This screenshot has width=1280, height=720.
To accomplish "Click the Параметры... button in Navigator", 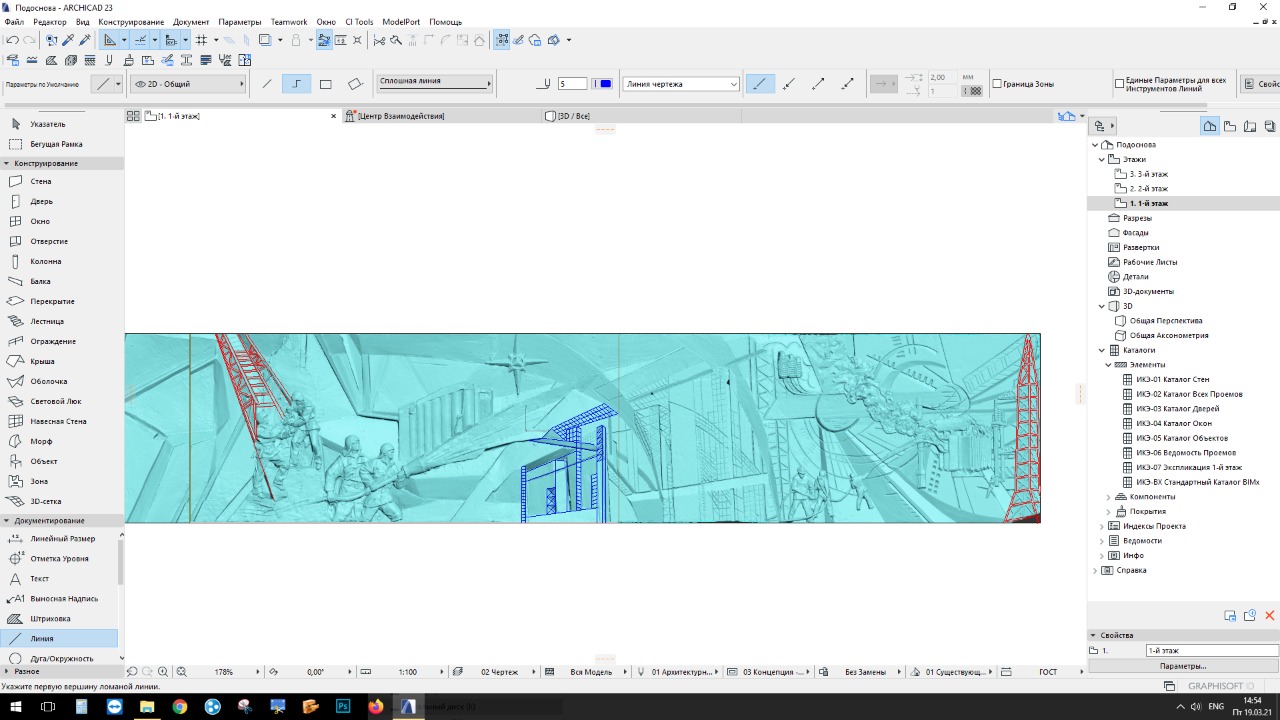I will point(1183,666).
